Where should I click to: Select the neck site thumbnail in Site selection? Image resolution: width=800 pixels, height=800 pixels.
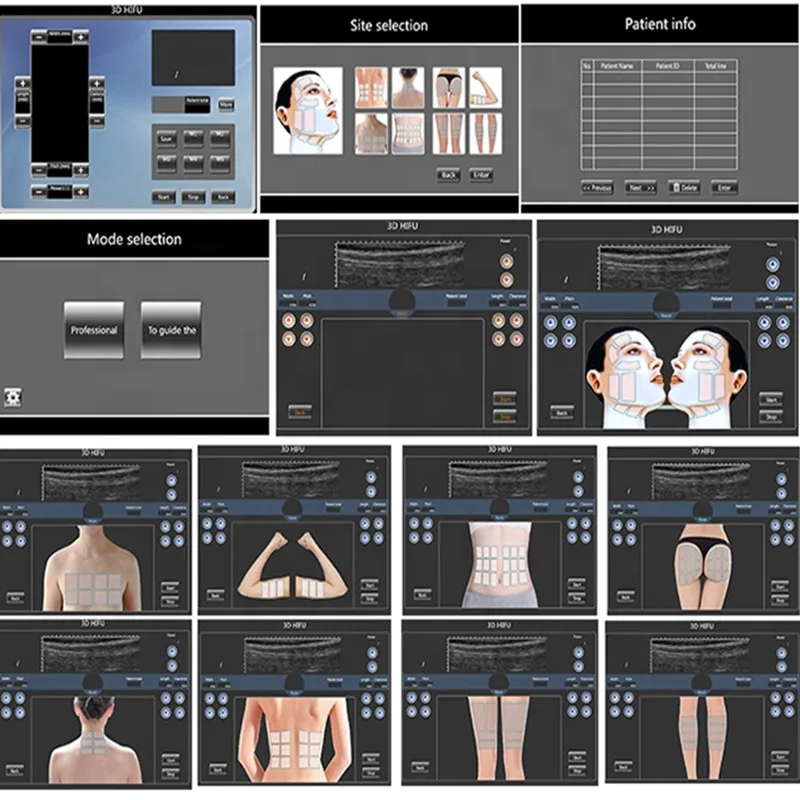coord(408,88)
